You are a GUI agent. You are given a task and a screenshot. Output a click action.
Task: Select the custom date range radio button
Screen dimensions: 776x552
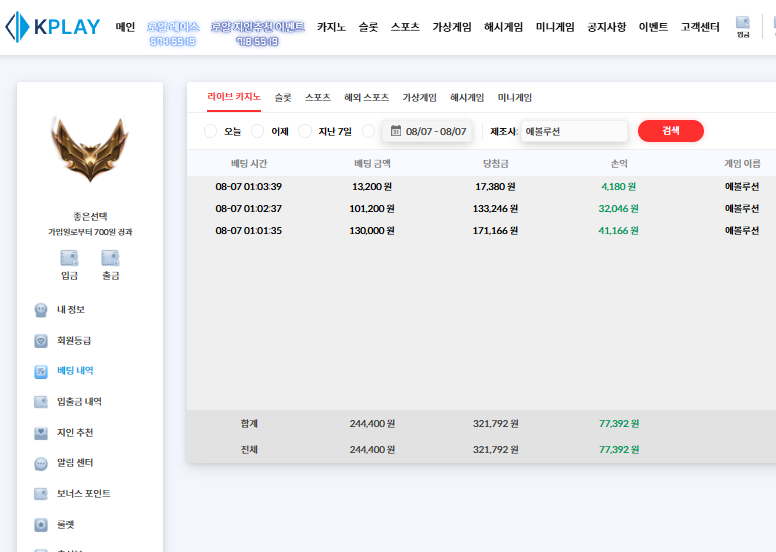[x=368, y=131]
